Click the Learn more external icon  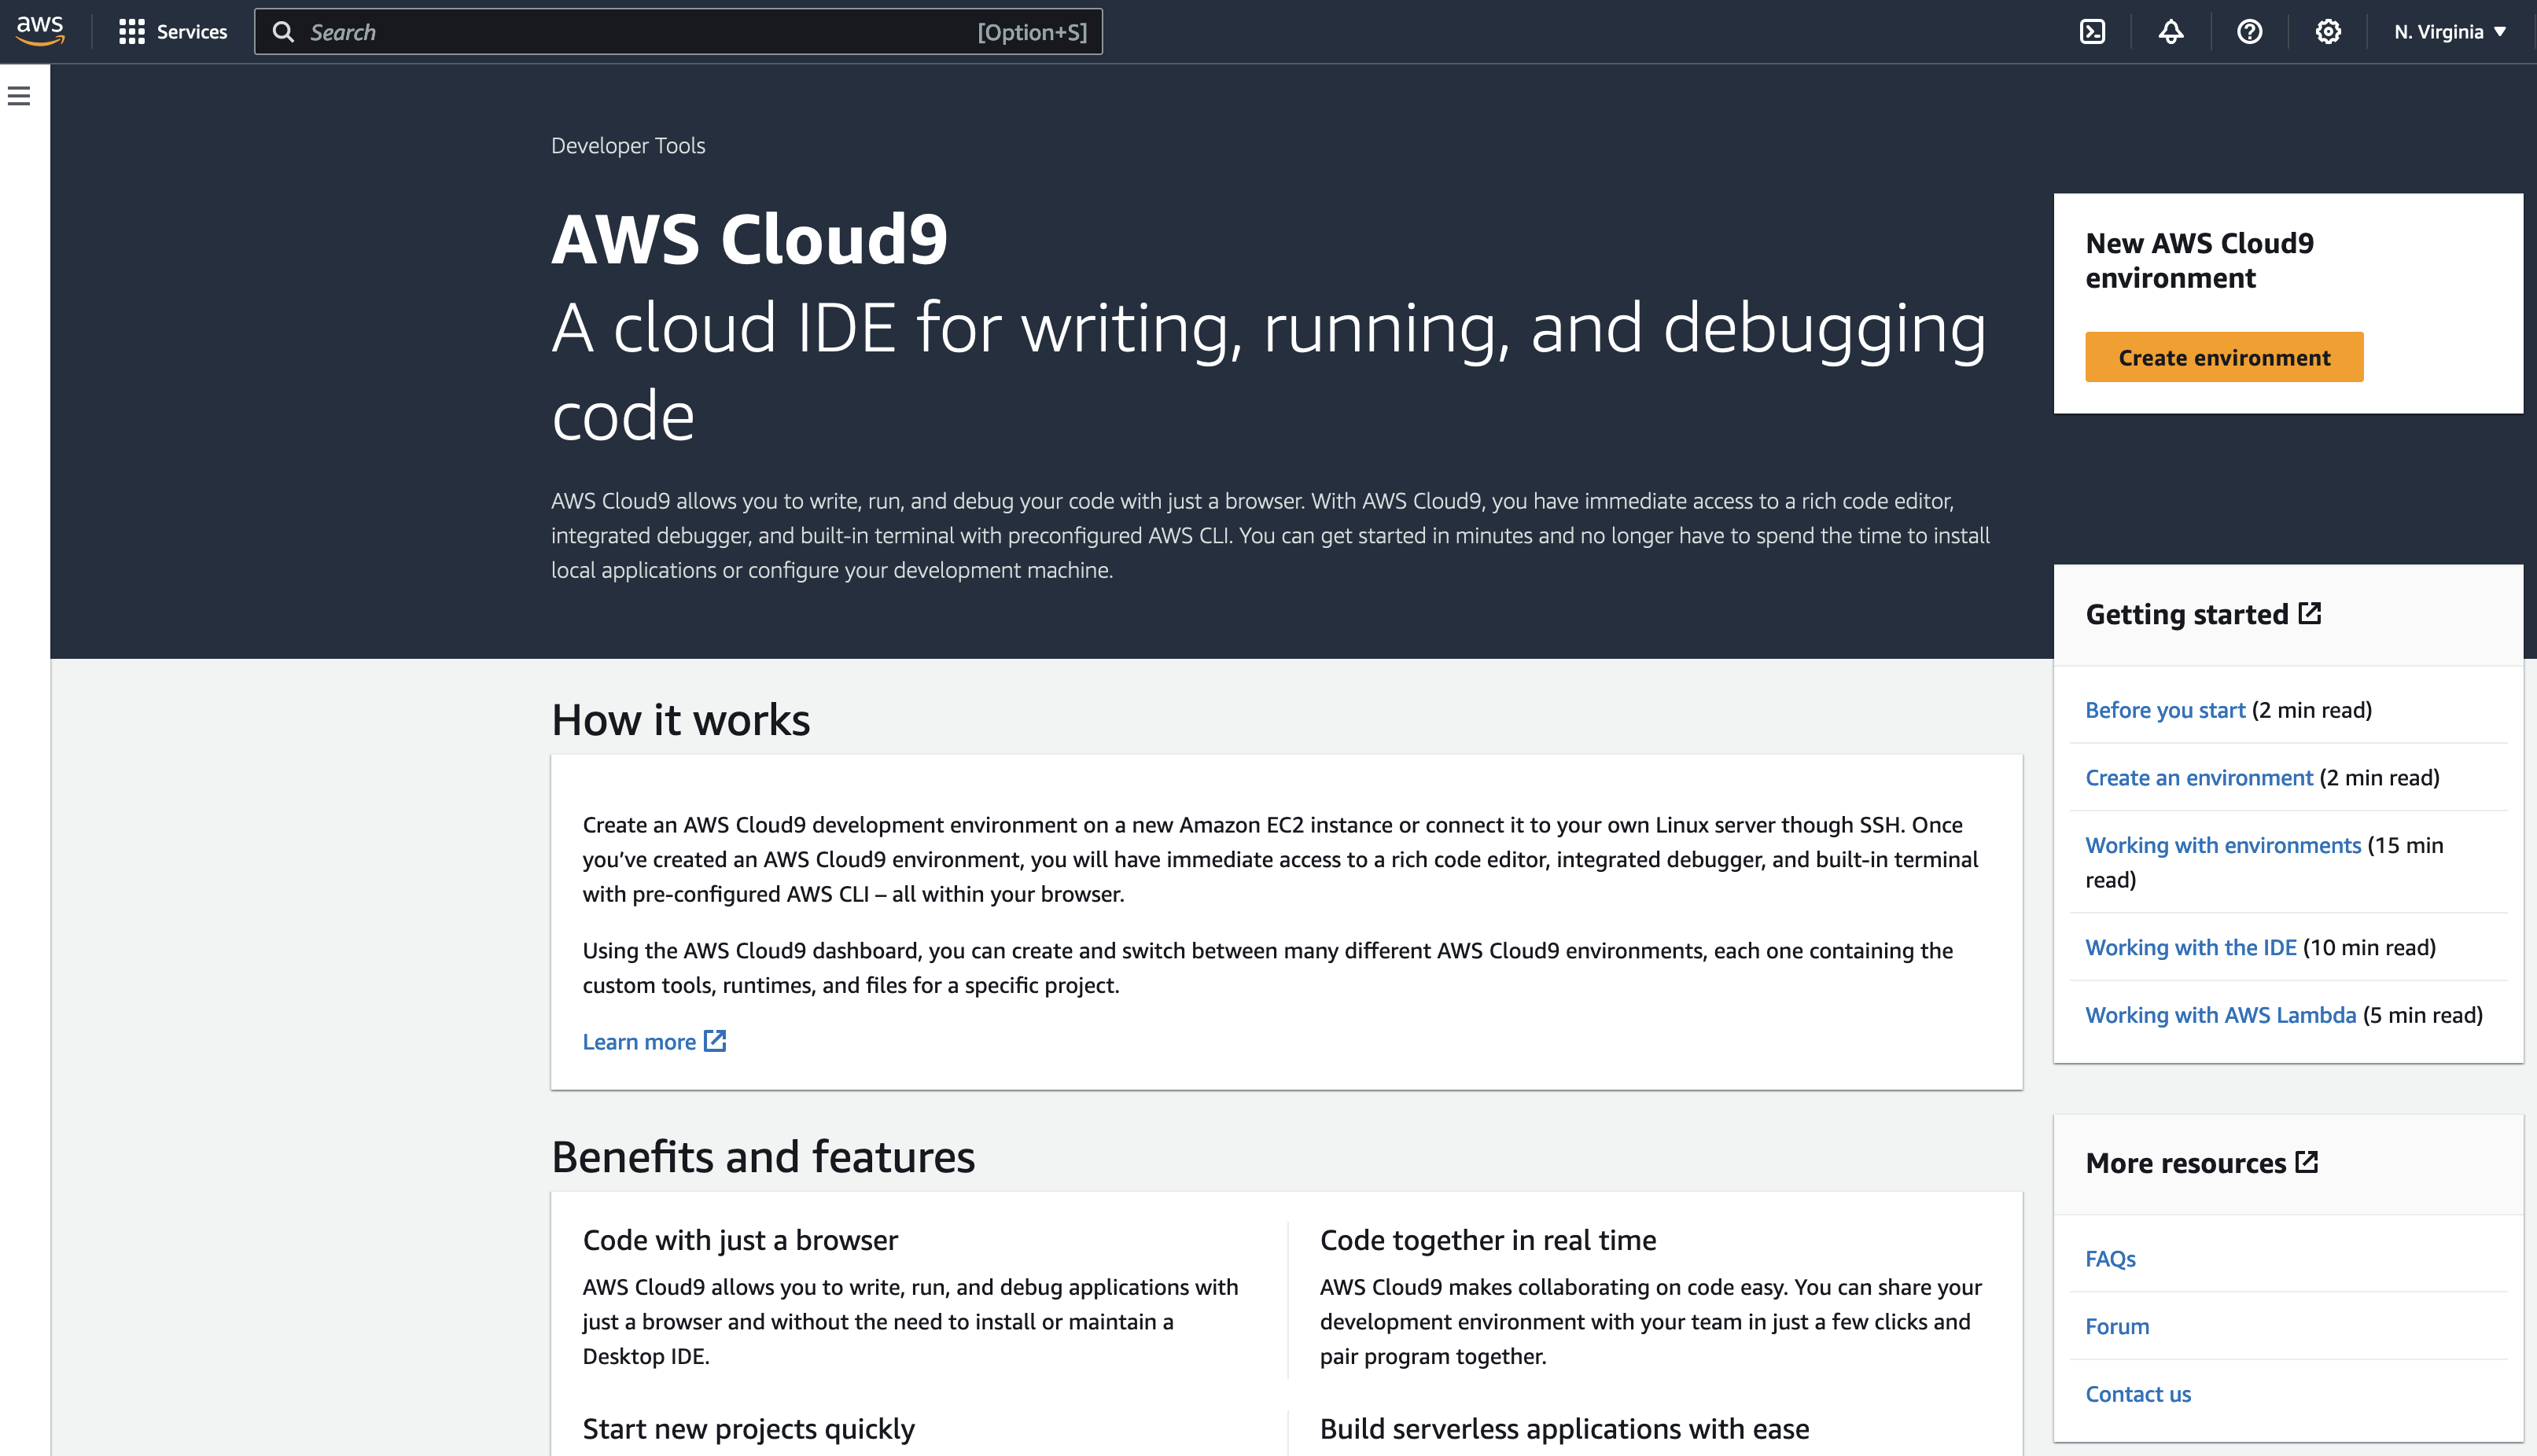pyautogui.click(x=715, y=1041)
